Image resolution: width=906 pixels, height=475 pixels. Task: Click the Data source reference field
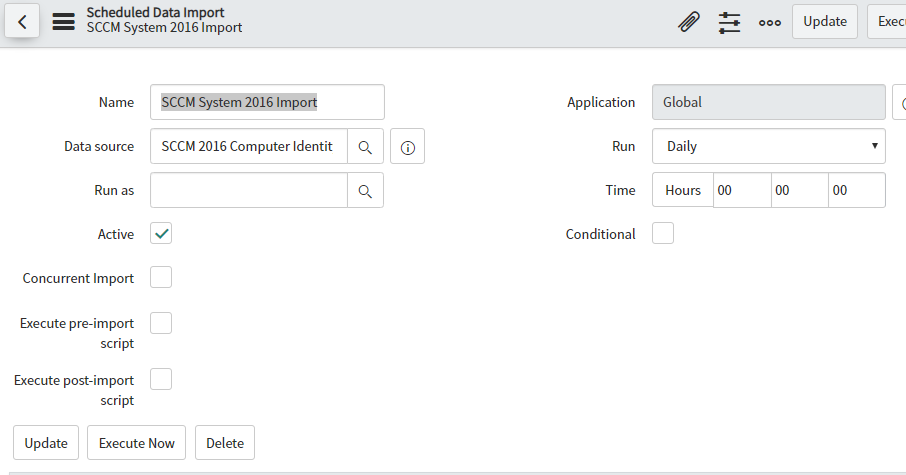pos(248,146)
